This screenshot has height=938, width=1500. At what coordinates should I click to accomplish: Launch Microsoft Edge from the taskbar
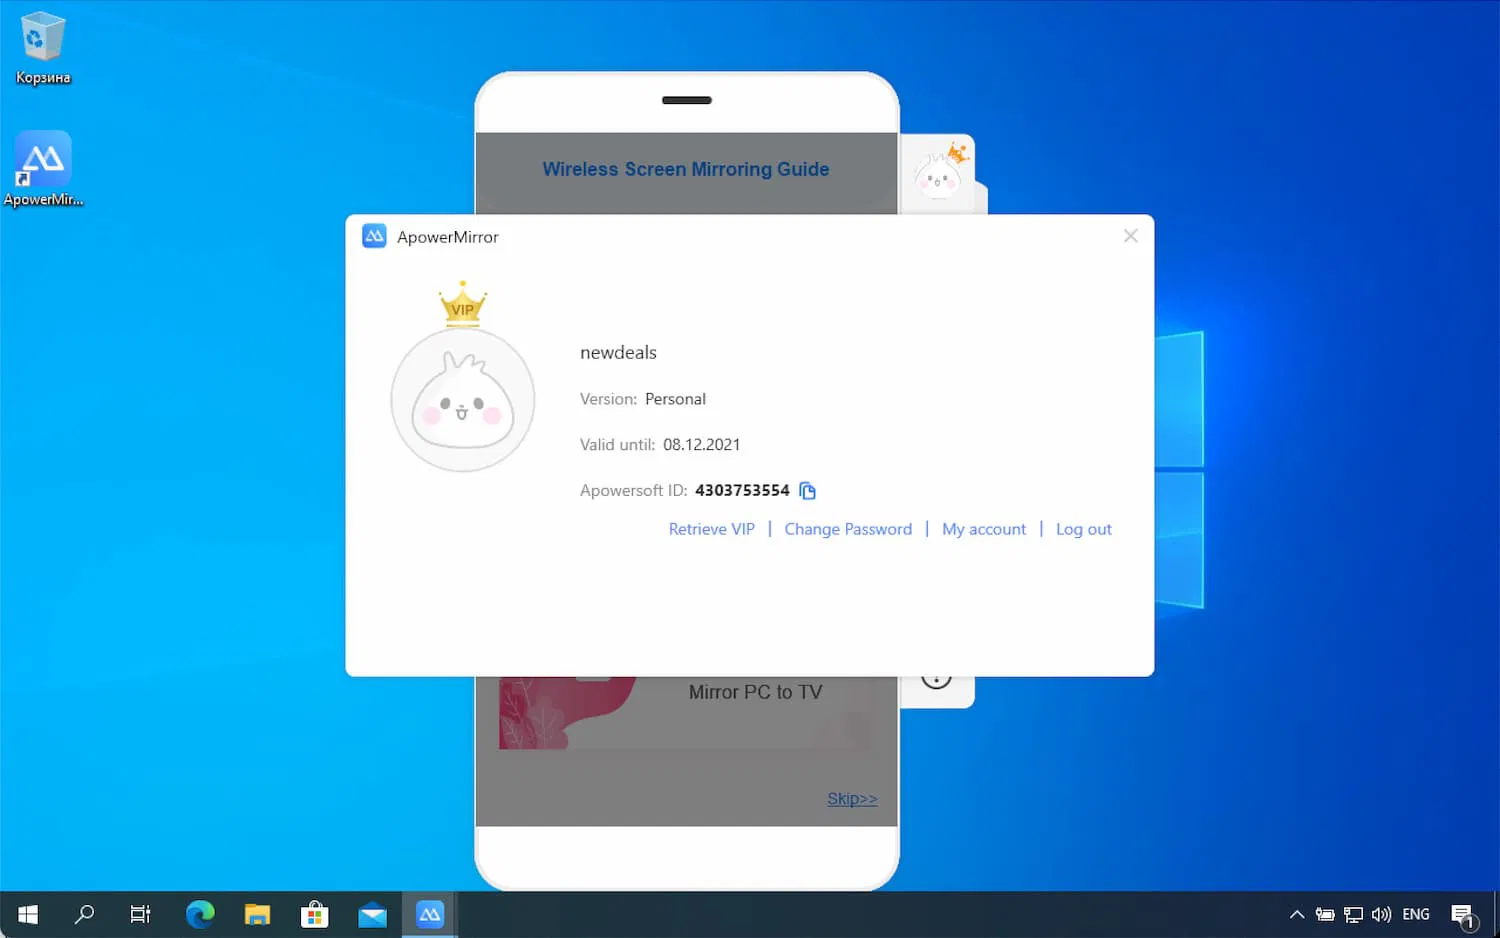200,914
